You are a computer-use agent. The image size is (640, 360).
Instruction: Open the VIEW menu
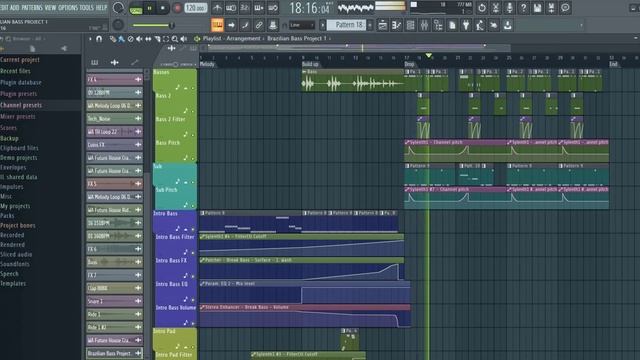50,8
